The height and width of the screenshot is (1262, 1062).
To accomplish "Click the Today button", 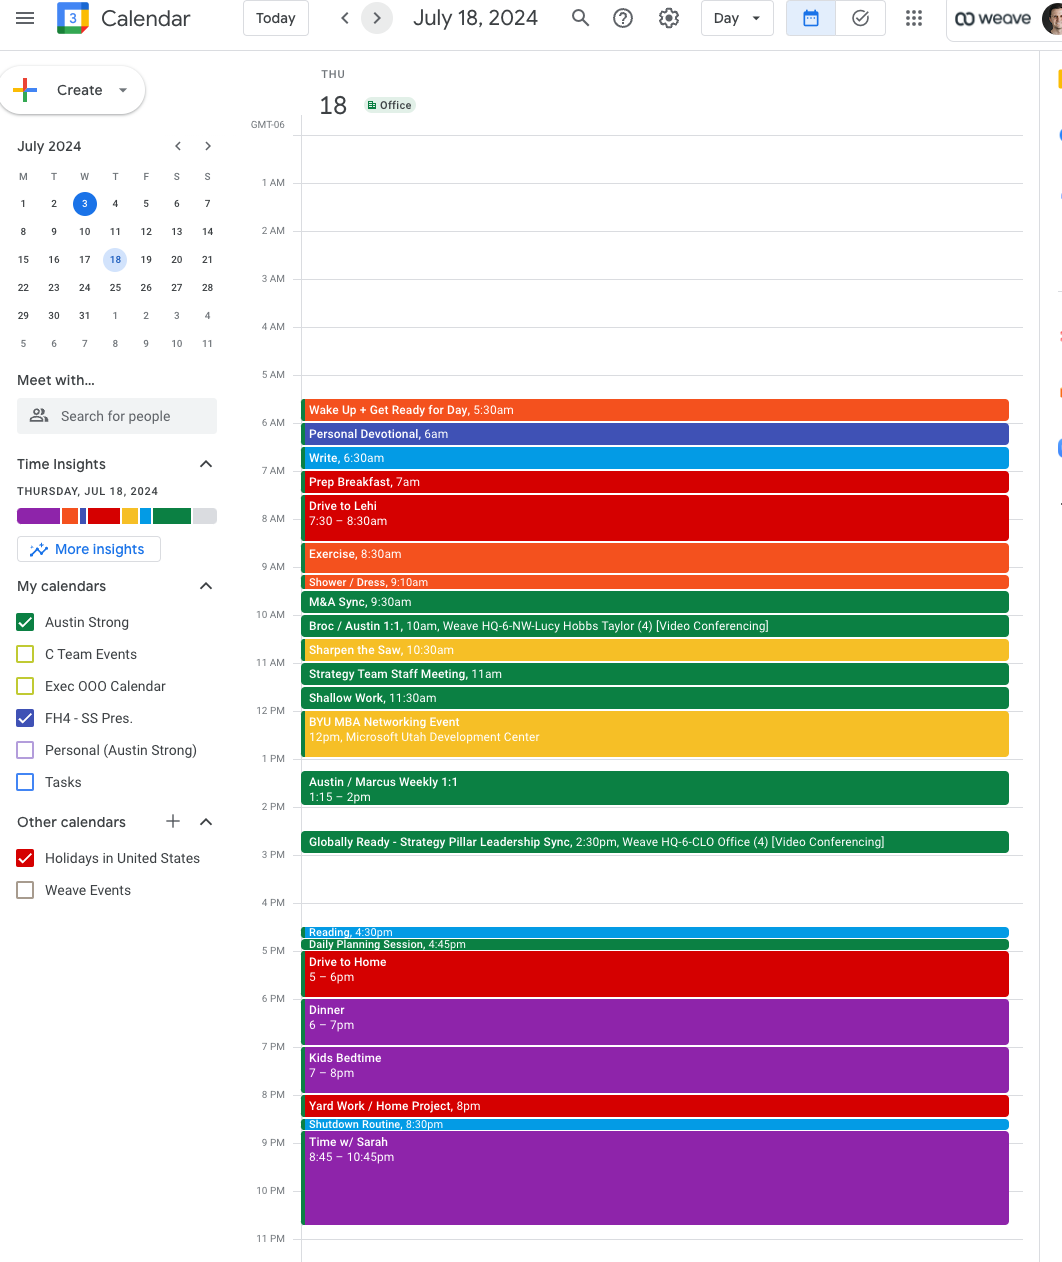I will pyautogui.click(x=276, y=18).
